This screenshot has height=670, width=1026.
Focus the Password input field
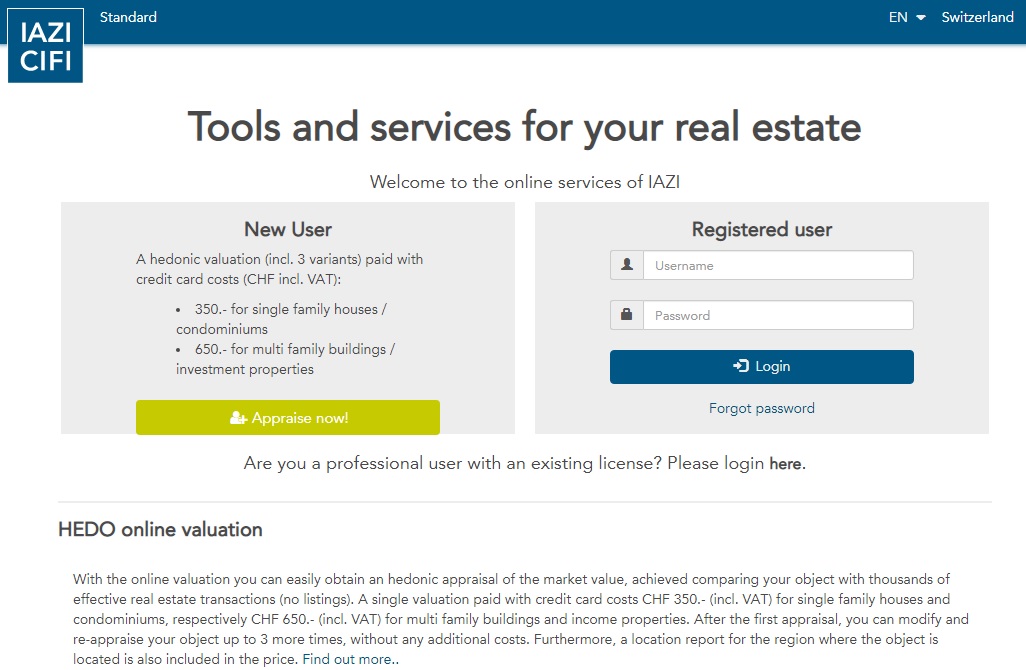(778, 315)
